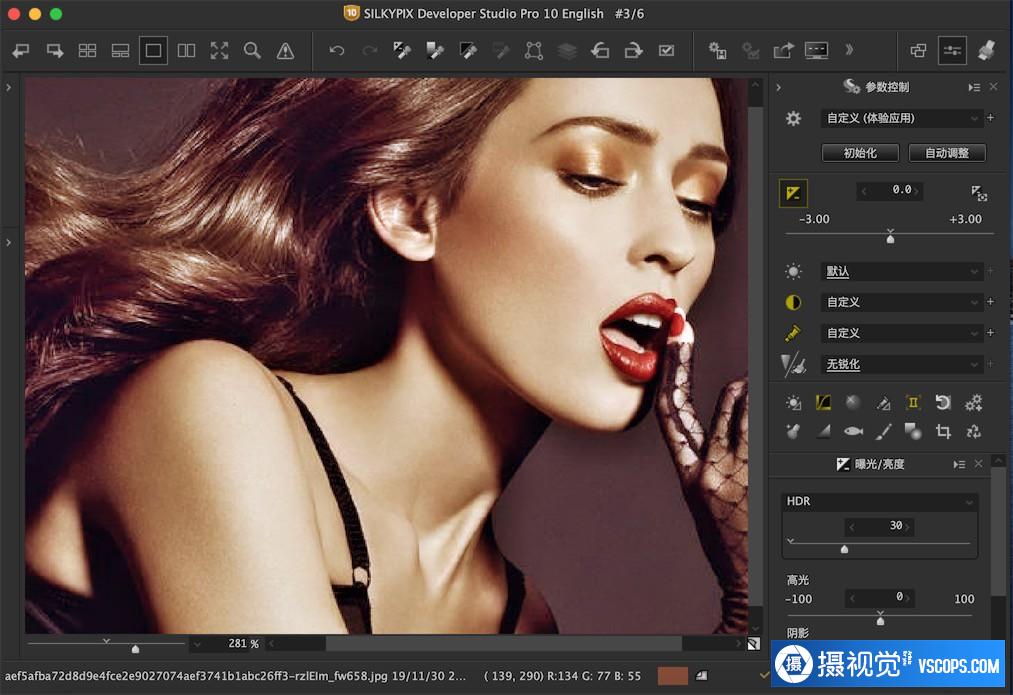Viewport: 1013px width, 695px height.
Task: Click the horizontal scrollbar under the preview
Action: [x=504, y=643]
